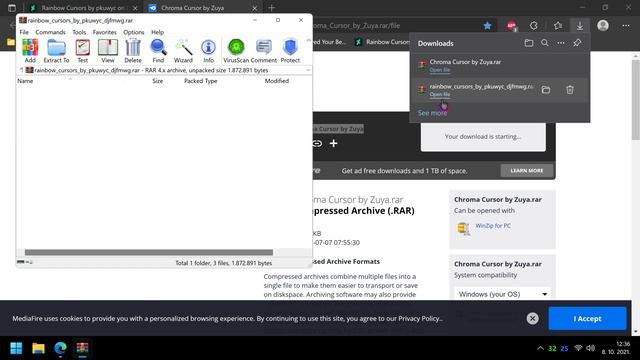
Task: Open the ad blocker extension icon
Action: tap(511, 26)
